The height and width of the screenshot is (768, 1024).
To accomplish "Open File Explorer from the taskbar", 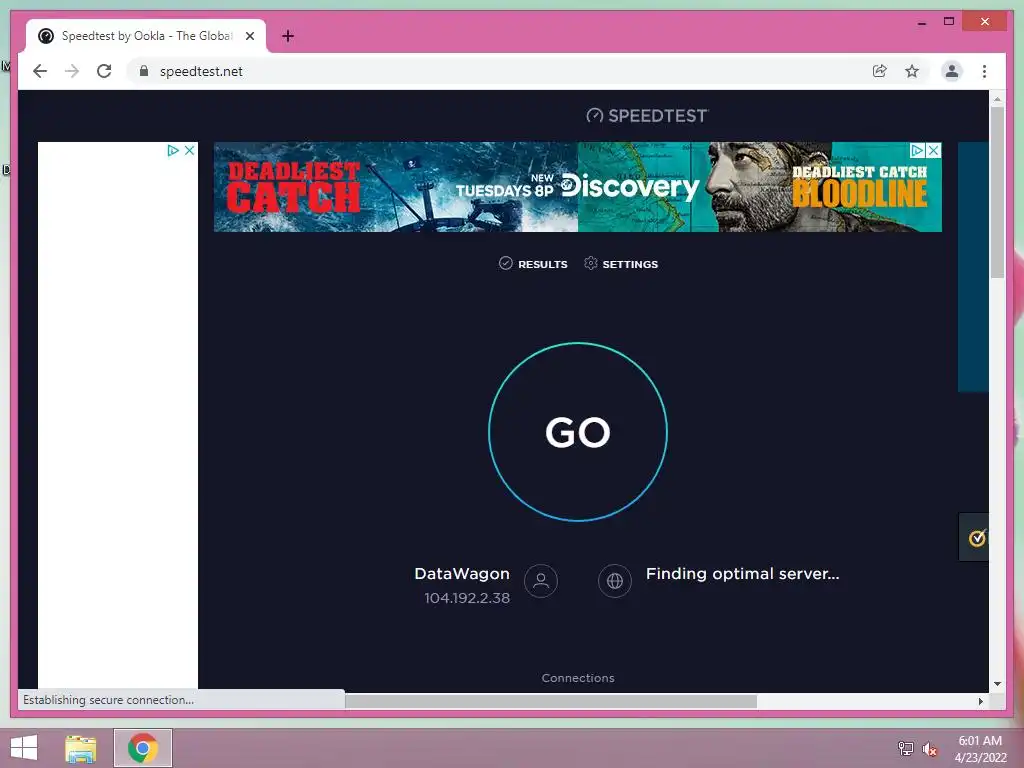I will (81, 748).
